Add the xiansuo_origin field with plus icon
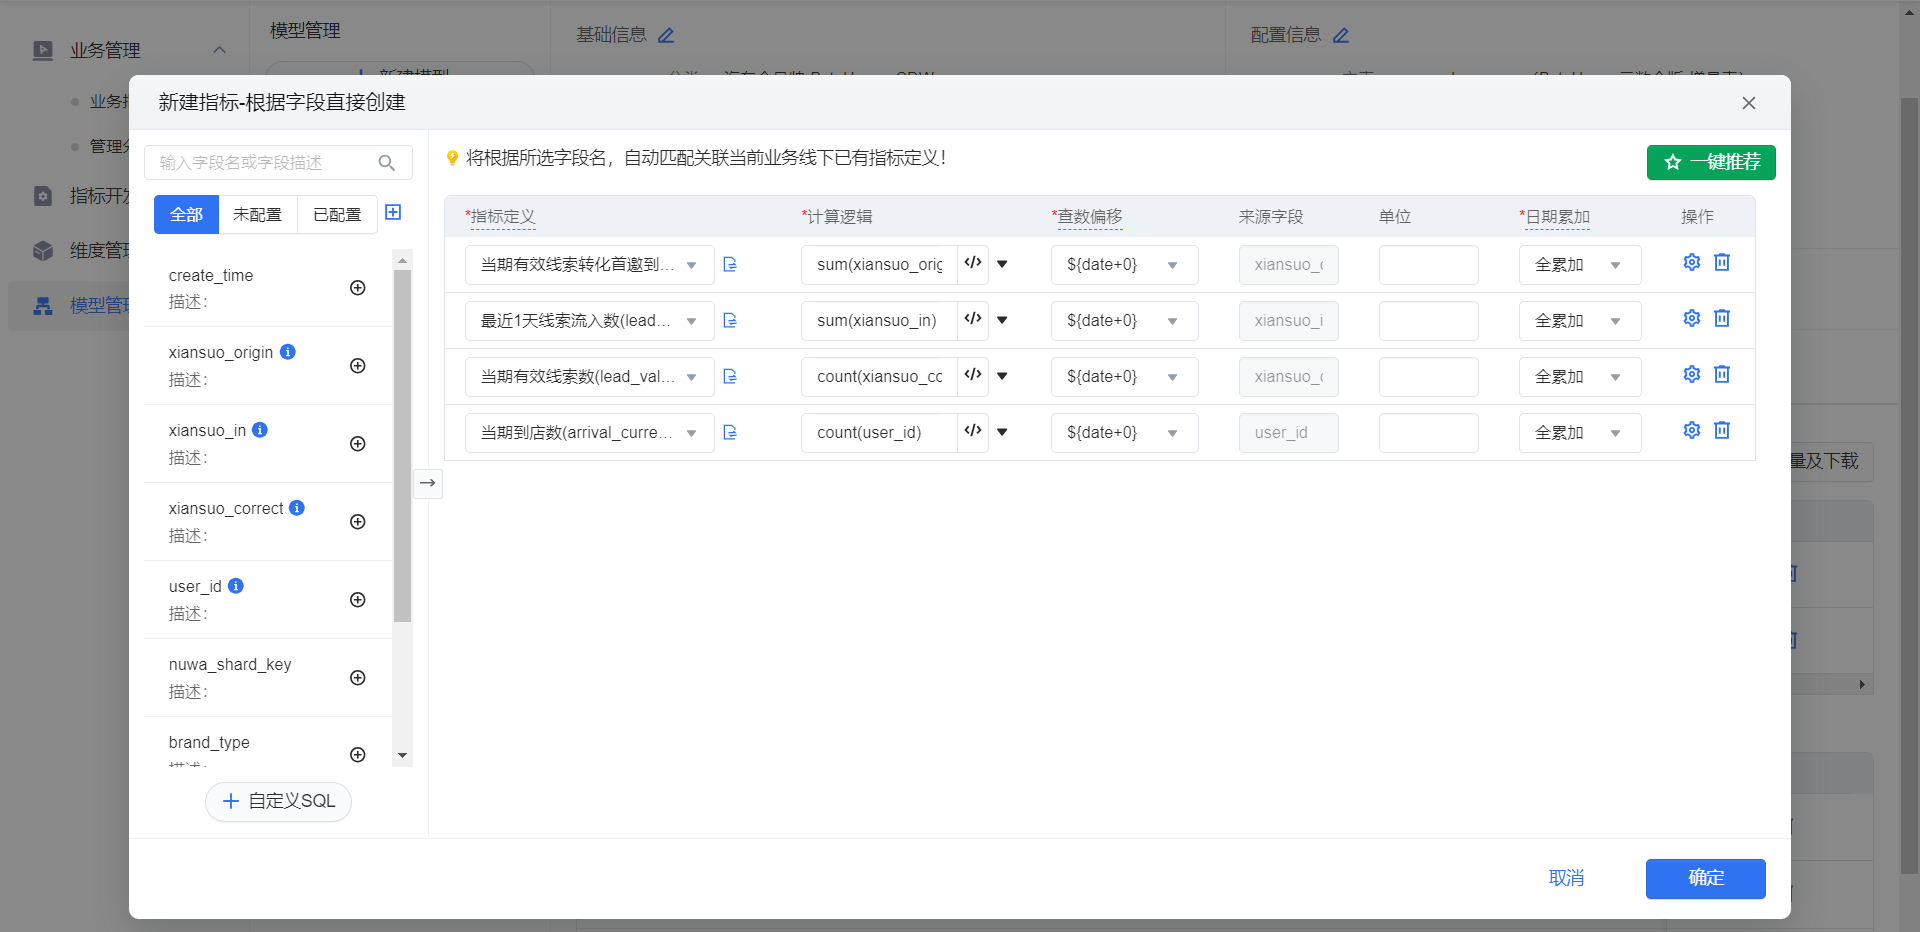 point(357,366)
